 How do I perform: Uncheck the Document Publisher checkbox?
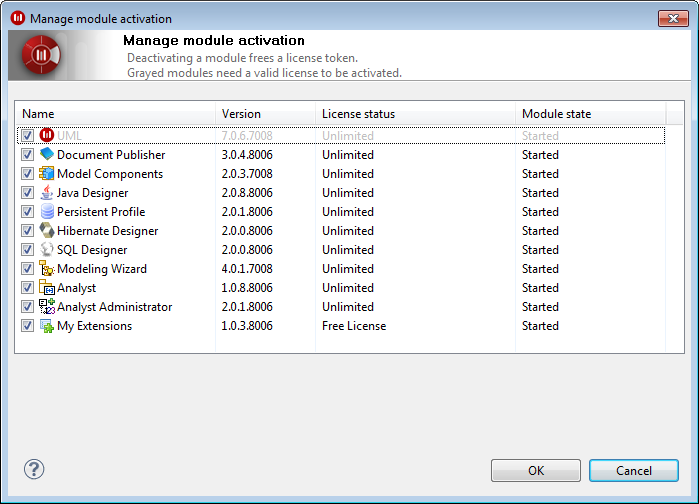[27, 154]
